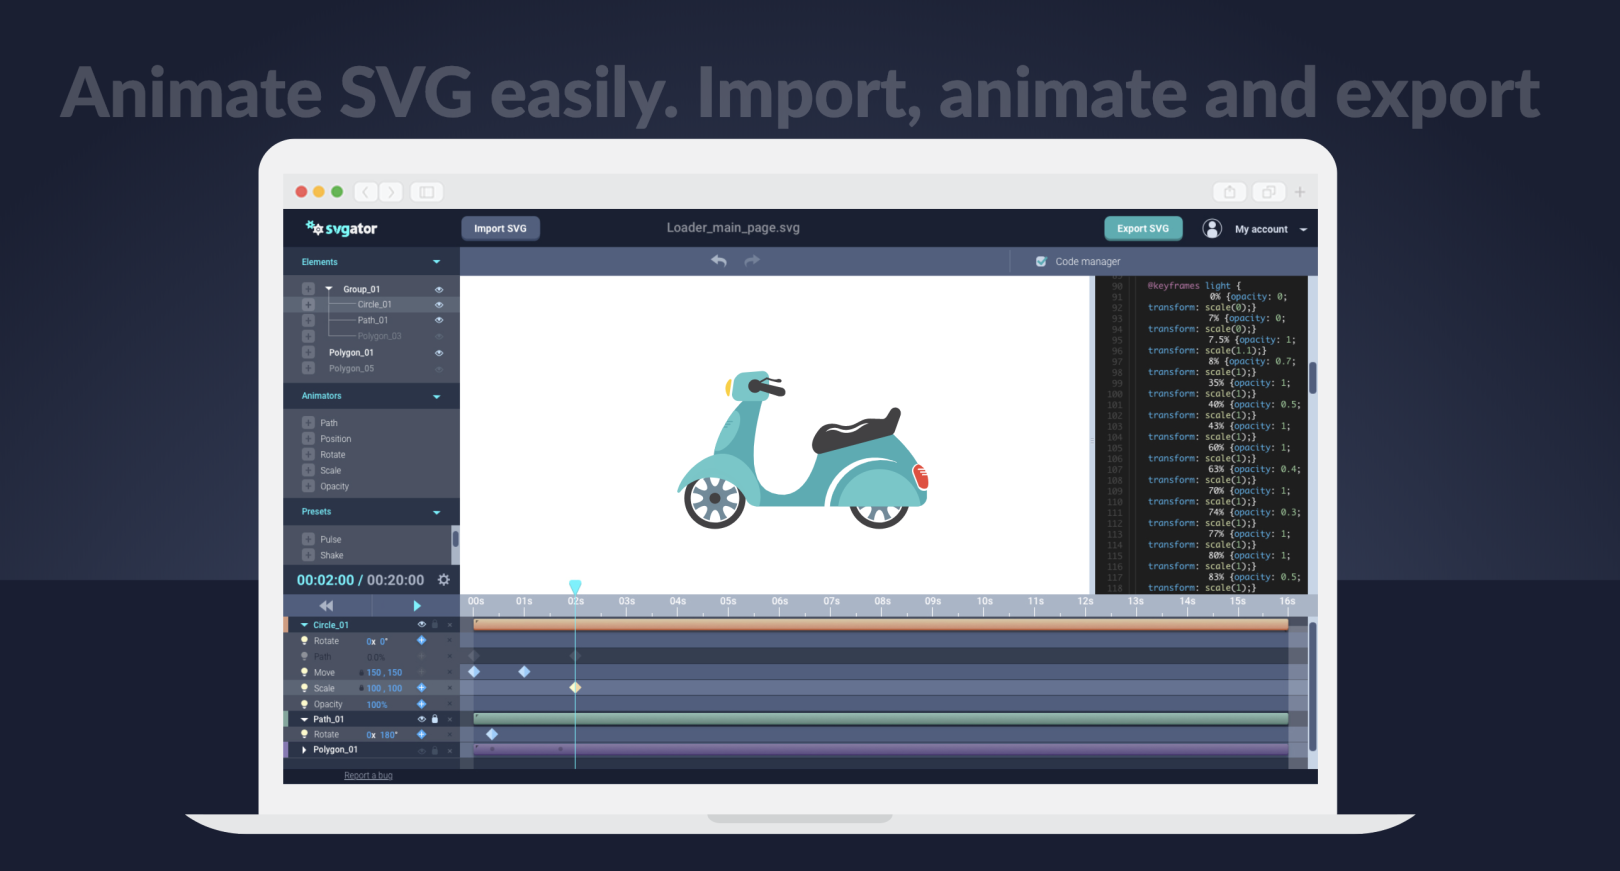Open timeline settings gear icon
The image size is (1620, 871).
(x=444, y=580)
